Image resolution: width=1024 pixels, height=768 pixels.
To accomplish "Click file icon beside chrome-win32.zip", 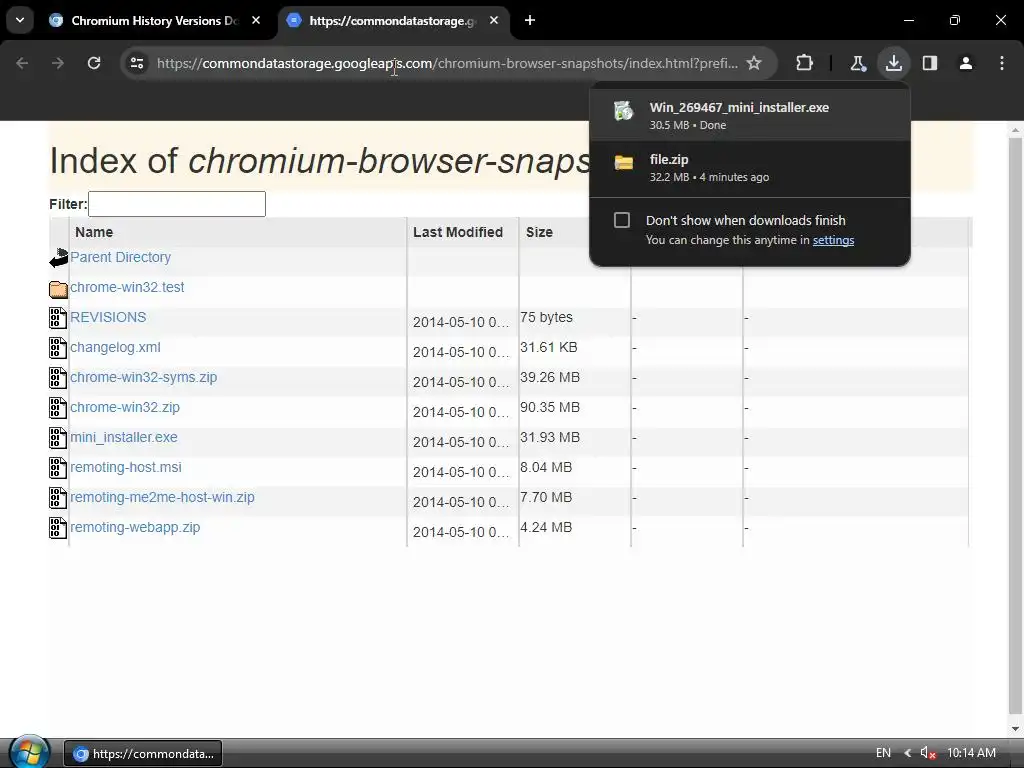I will click(x=58, y=408).
